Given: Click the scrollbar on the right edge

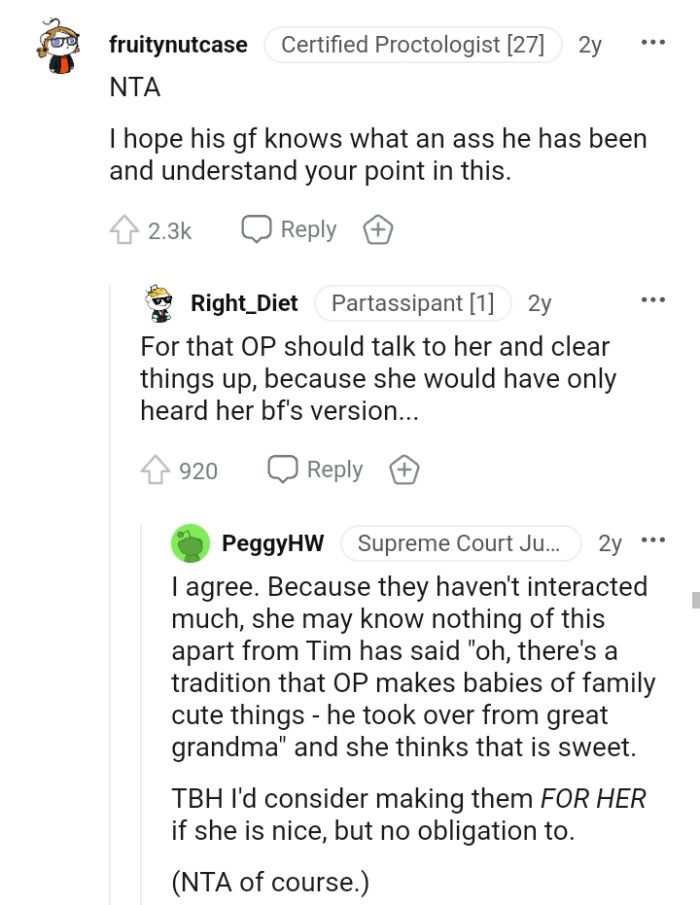Looking at the screenshot, I should click(695, 600).
